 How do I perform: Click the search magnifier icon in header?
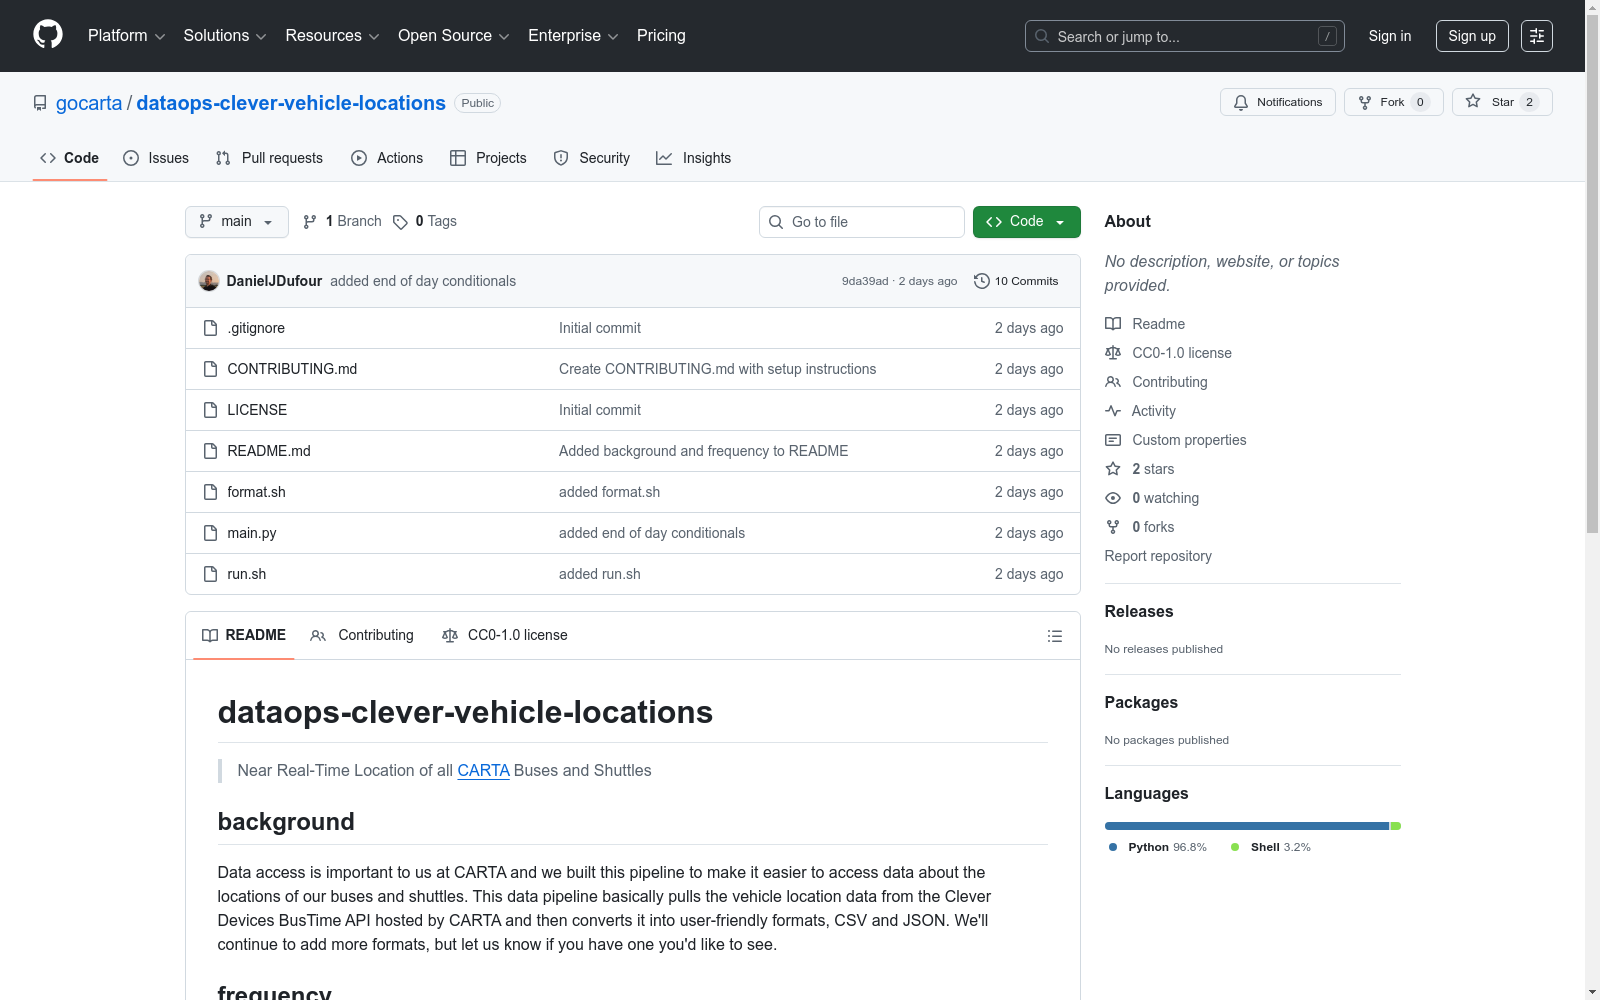(1042, 36)
